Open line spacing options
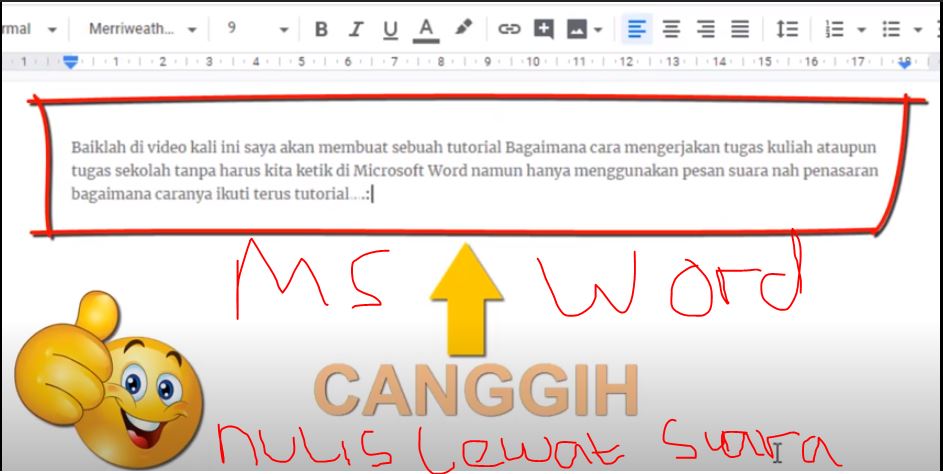Image resolution: width=943 pixels, height=474 pixels. 787,29
